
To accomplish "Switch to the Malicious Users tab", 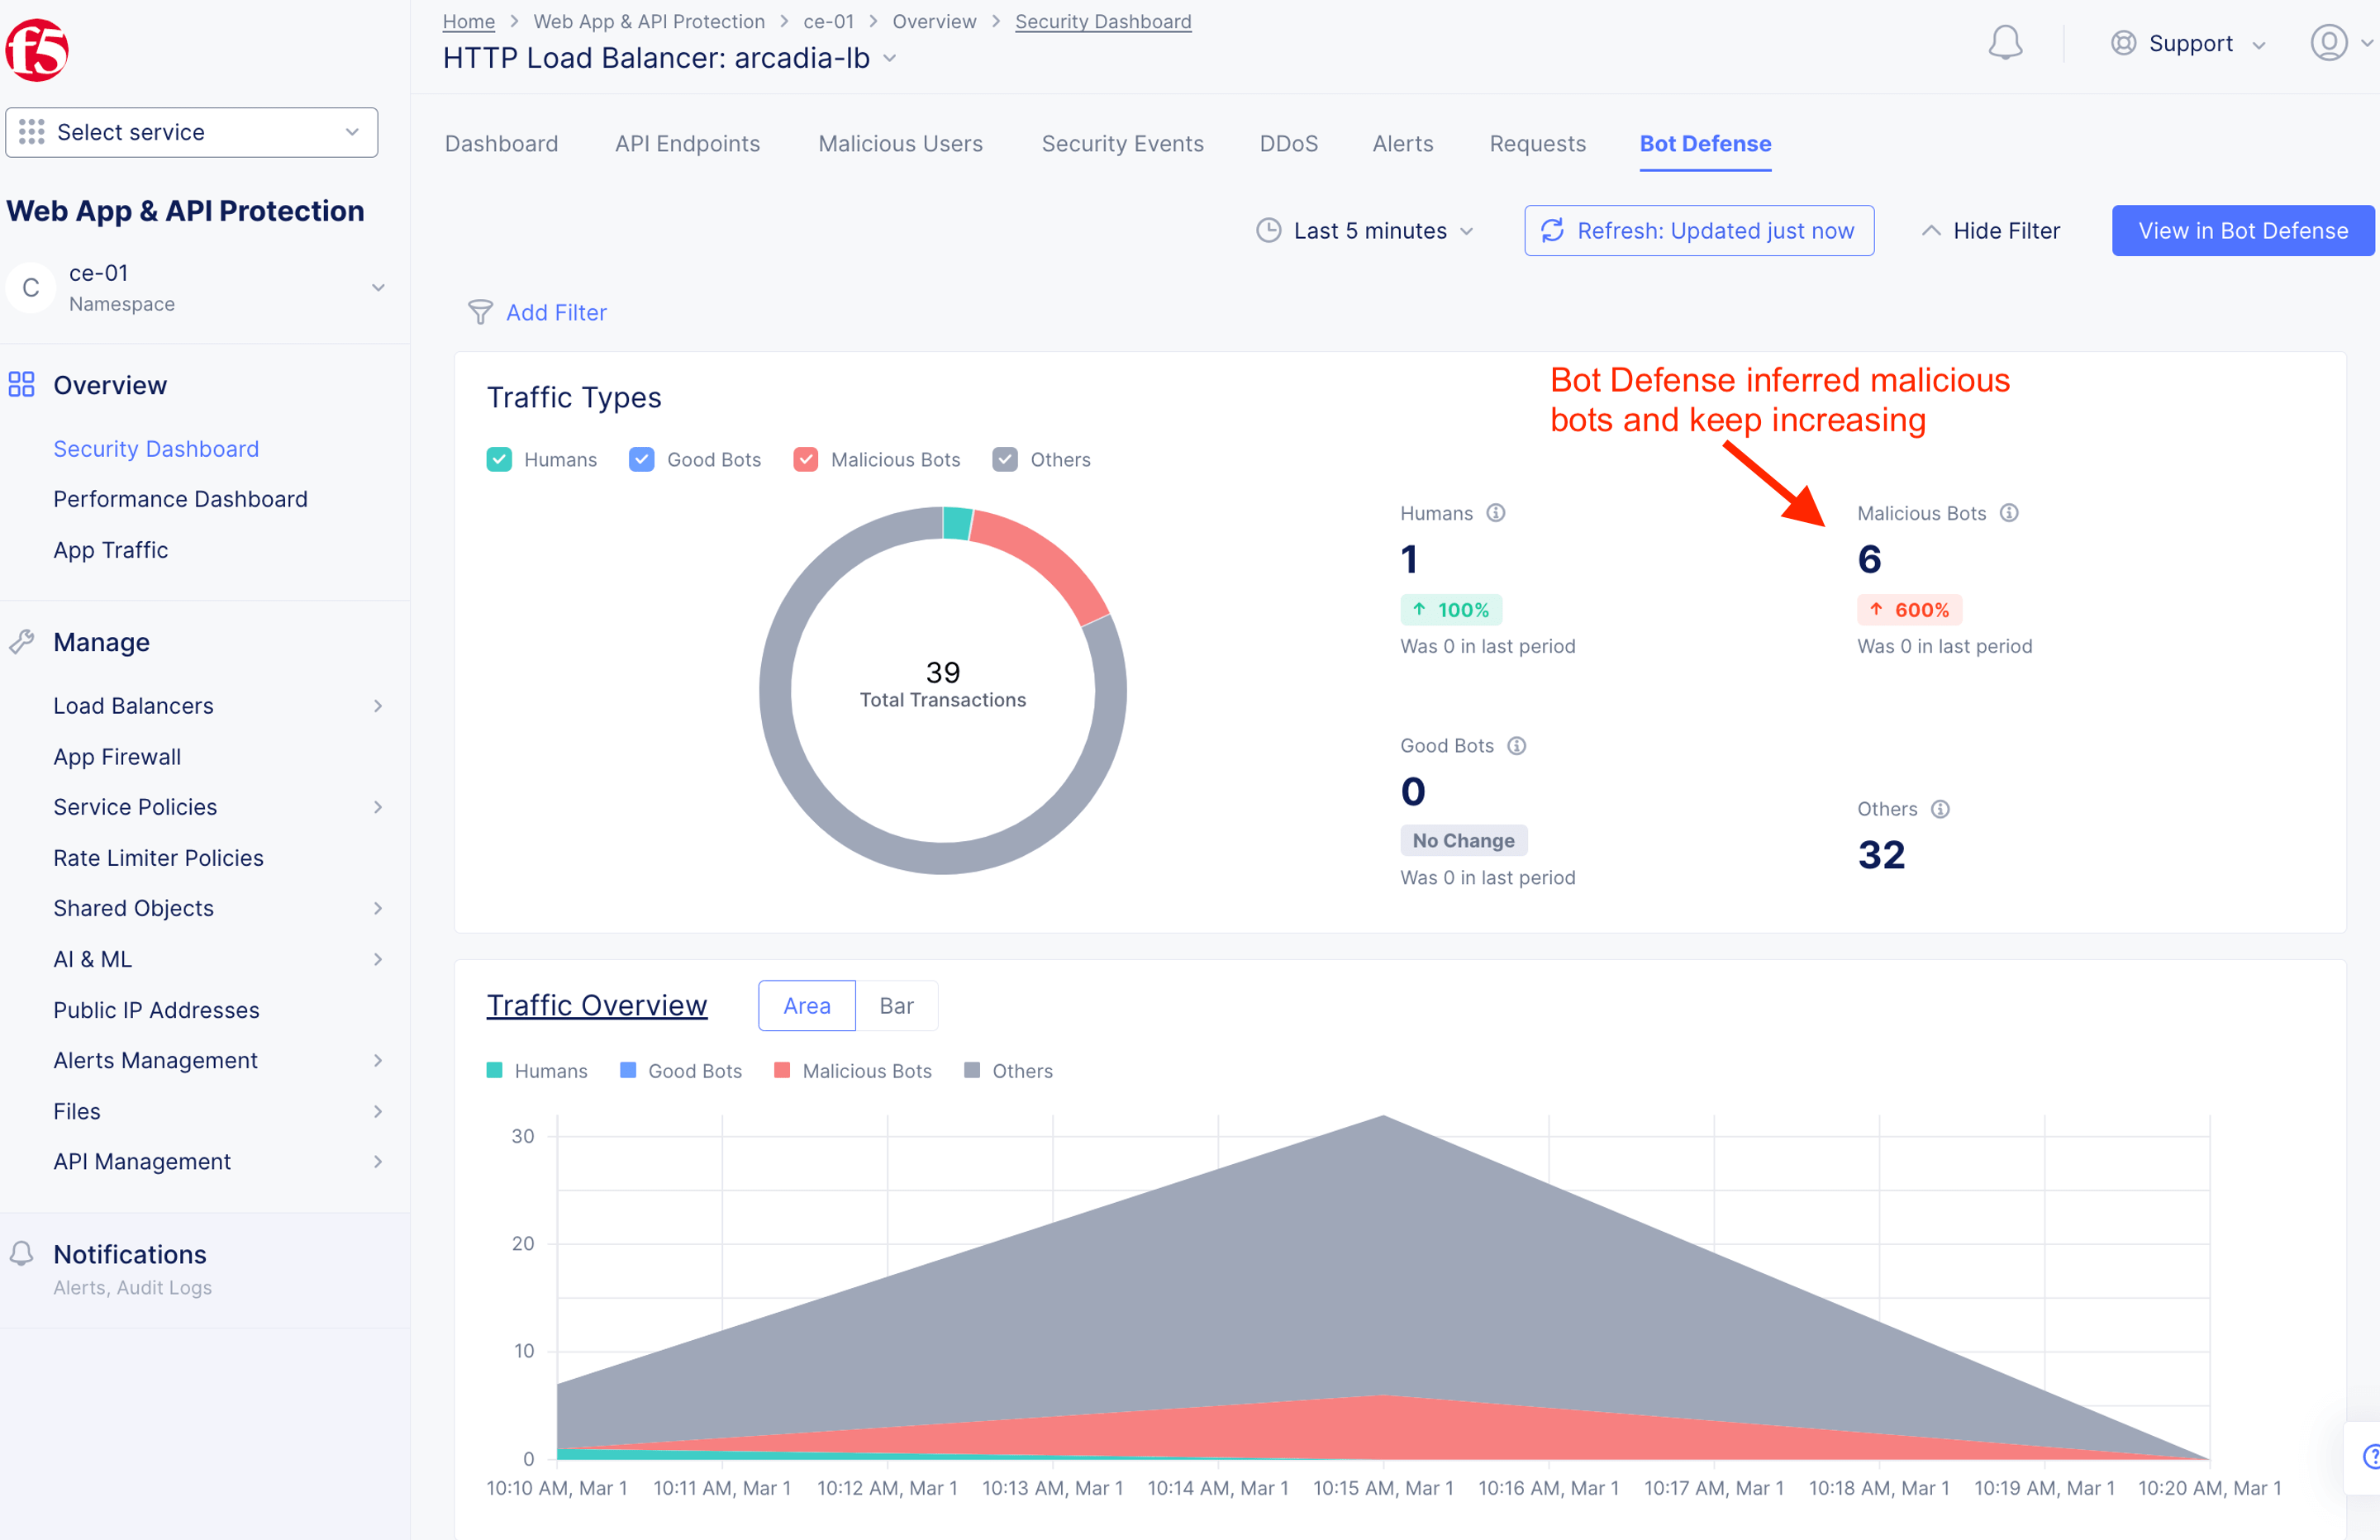I will tap(900, 144).
